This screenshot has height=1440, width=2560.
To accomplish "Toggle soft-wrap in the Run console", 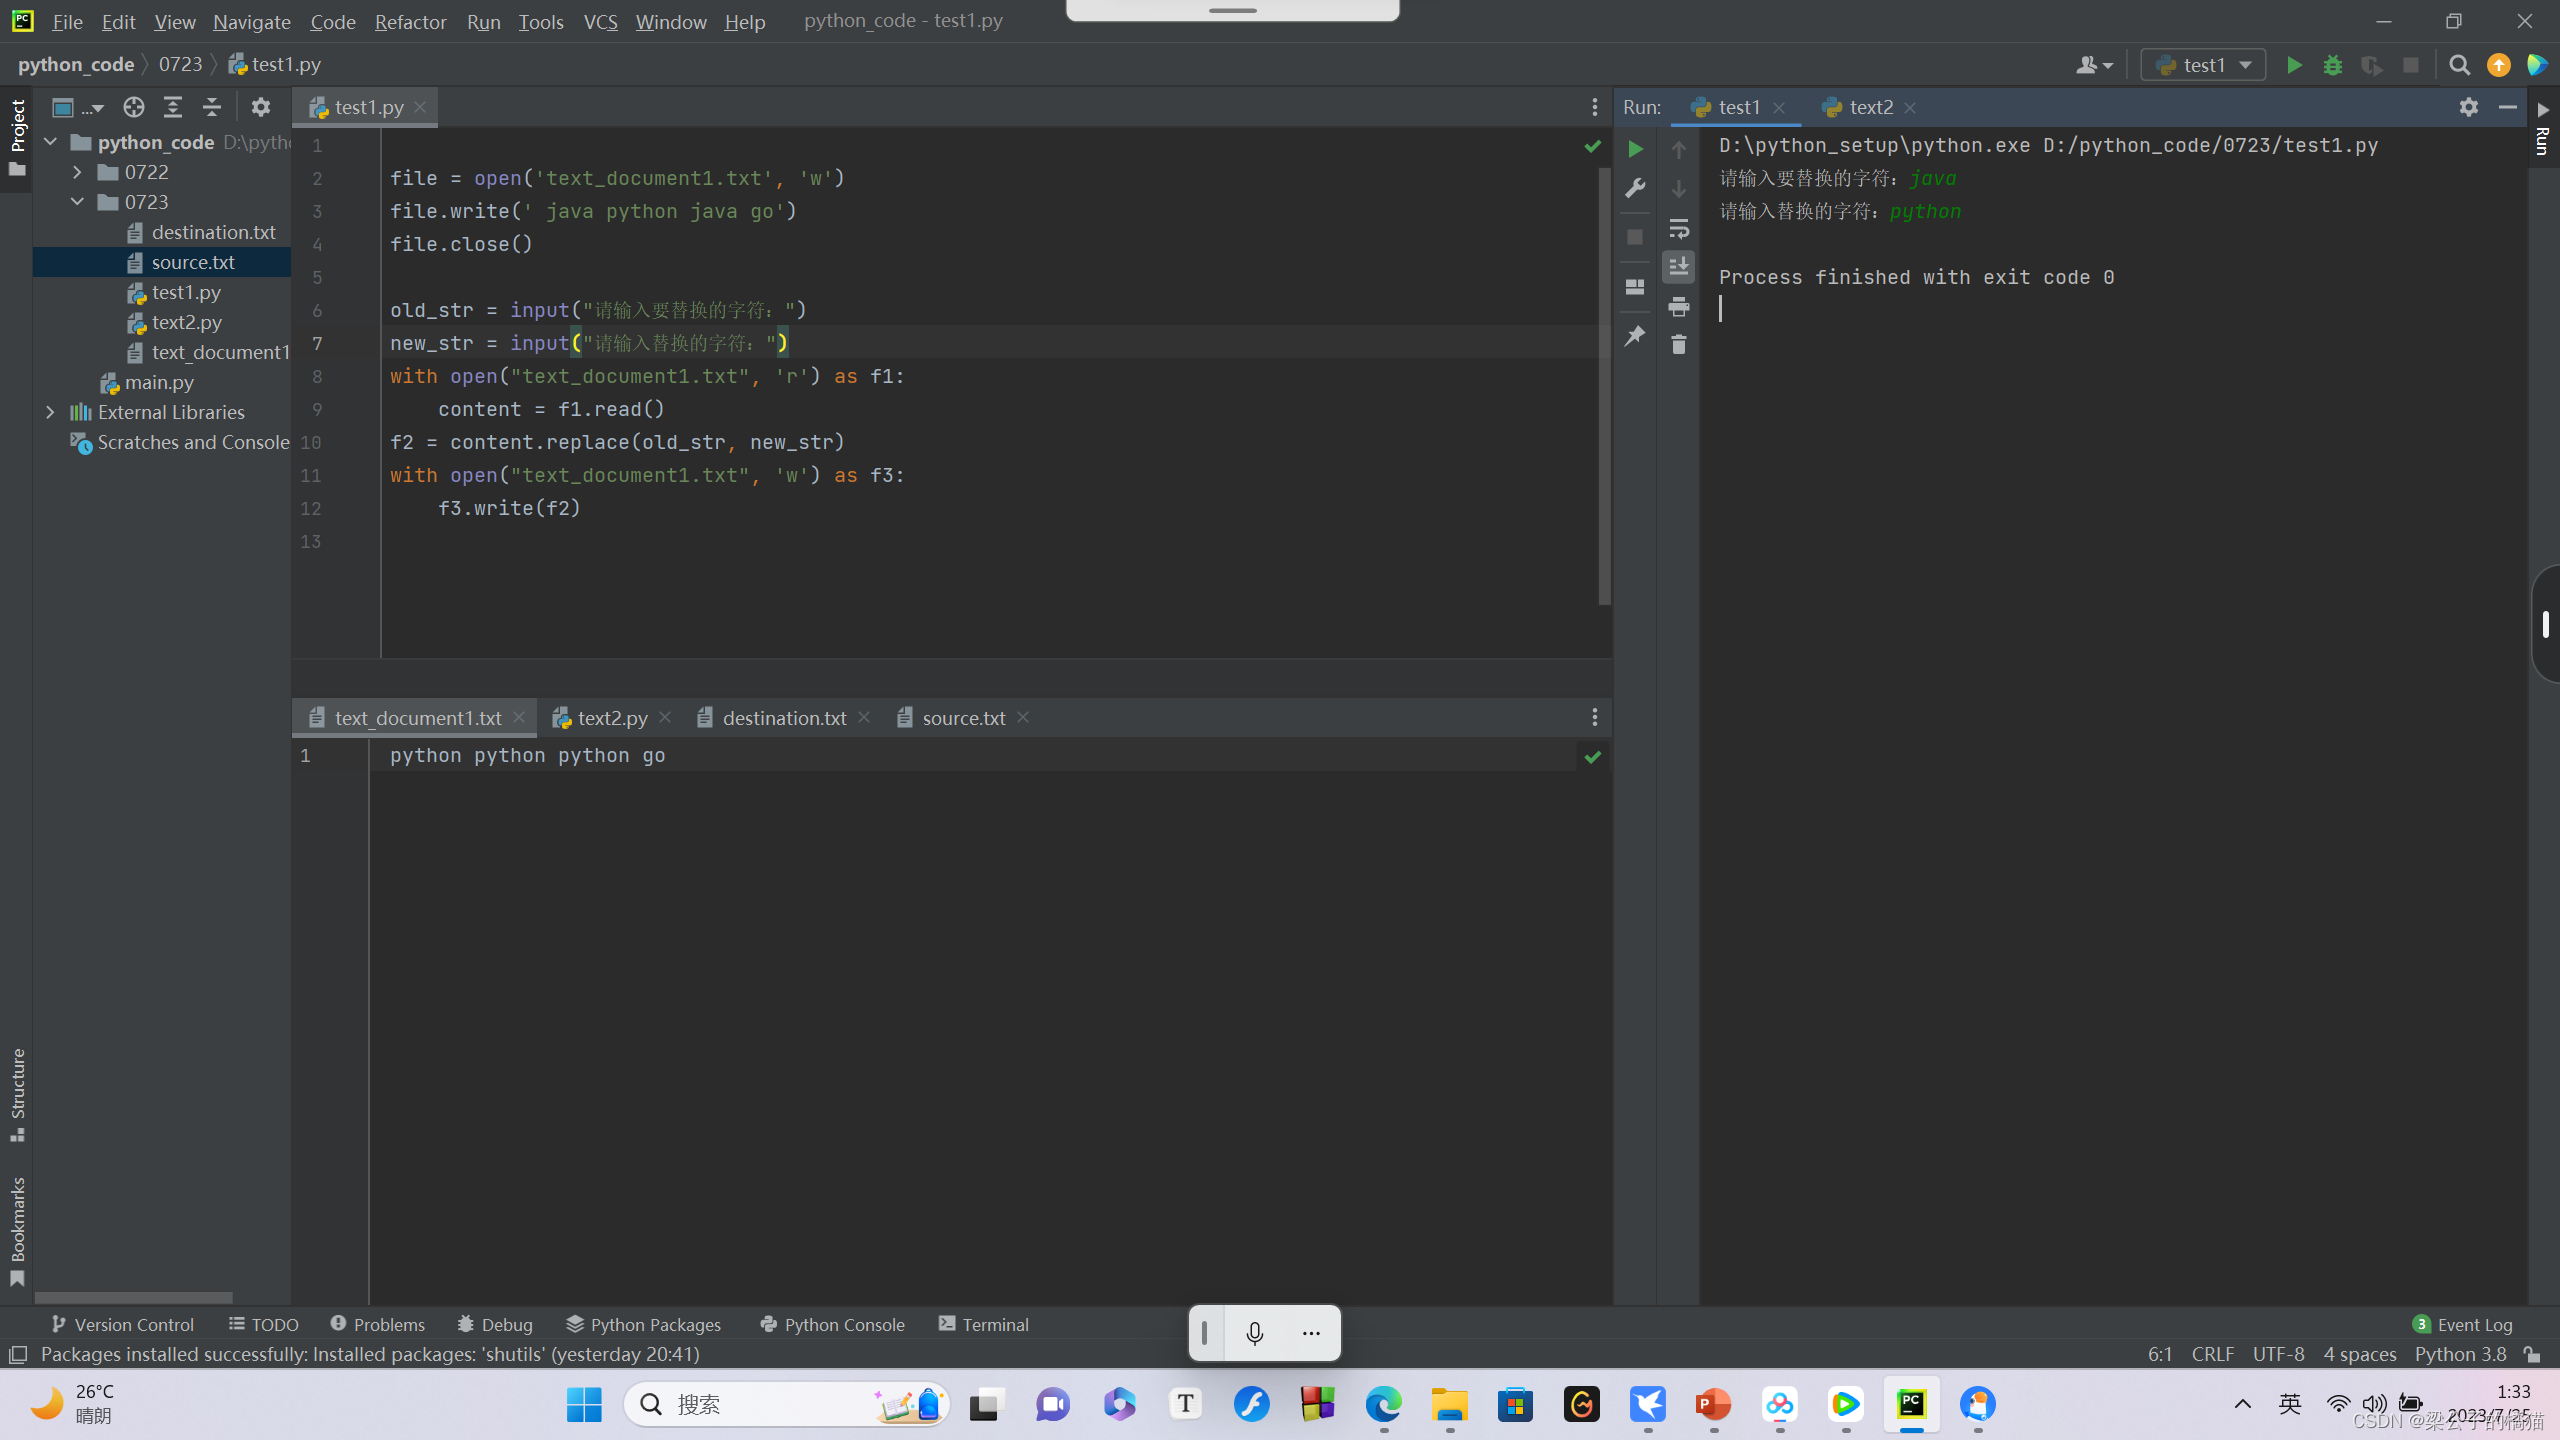I will (1679, 229).
